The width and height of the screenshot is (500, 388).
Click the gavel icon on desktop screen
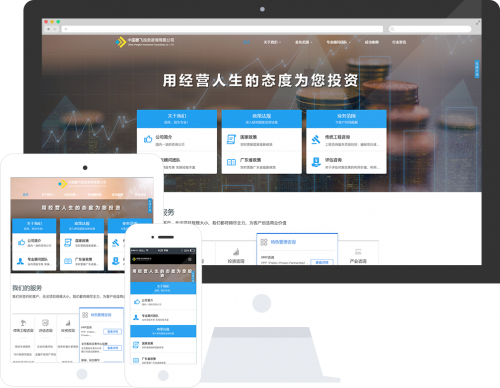click(x=316, y=139)
